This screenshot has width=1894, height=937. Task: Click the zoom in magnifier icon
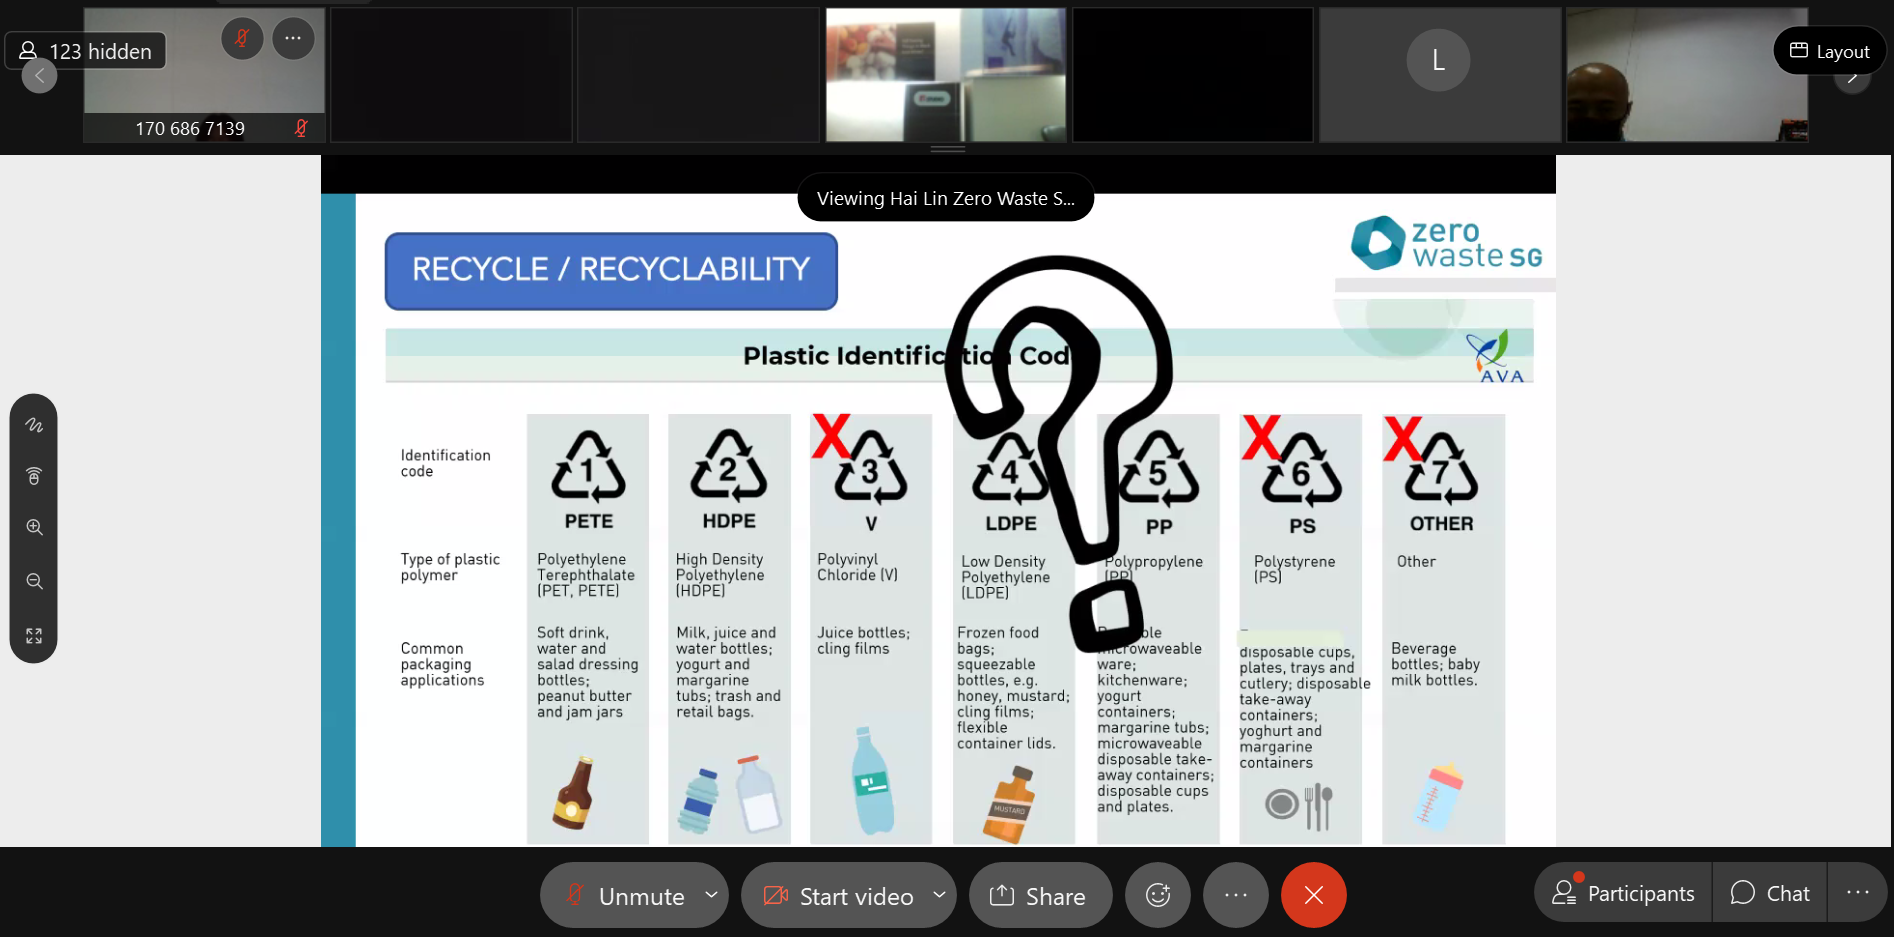pyautogui.click(x=34, y=527)
